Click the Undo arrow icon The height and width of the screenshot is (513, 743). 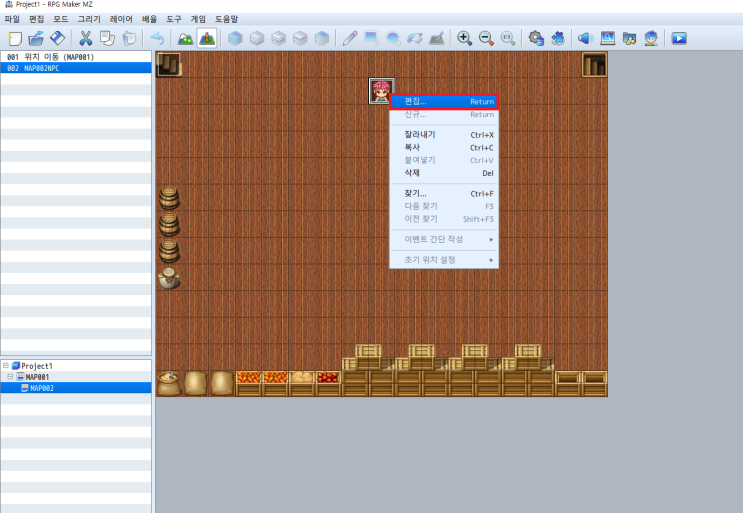pos(157,38)
